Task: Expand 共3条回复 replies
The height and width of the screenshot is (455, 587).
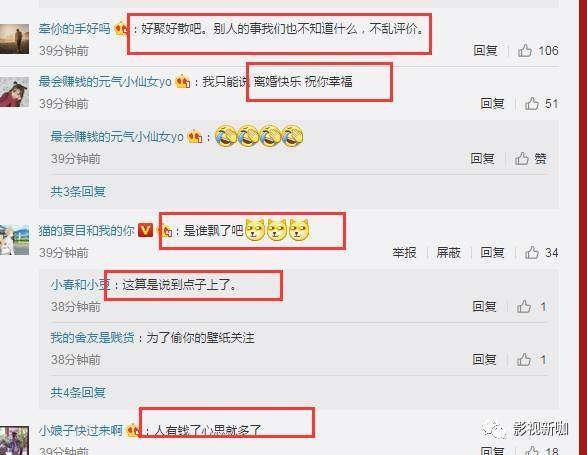Action: click(x=78, y=191)
